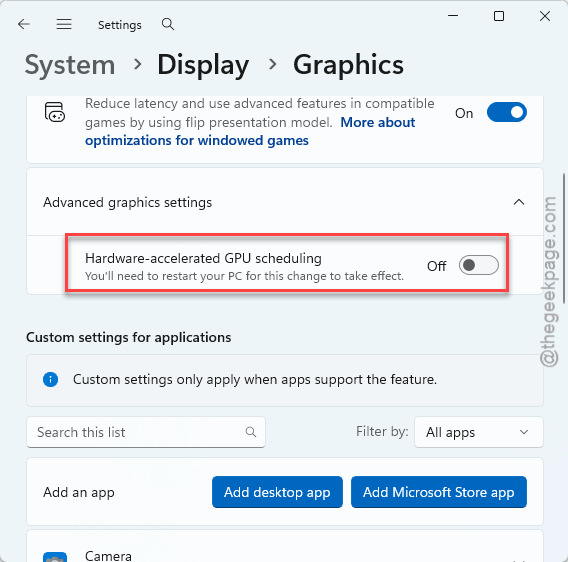Collapse Advanced graphics settings section
Image resolution: width=568 pixels, height=562 pixels.
click(519, 202)
